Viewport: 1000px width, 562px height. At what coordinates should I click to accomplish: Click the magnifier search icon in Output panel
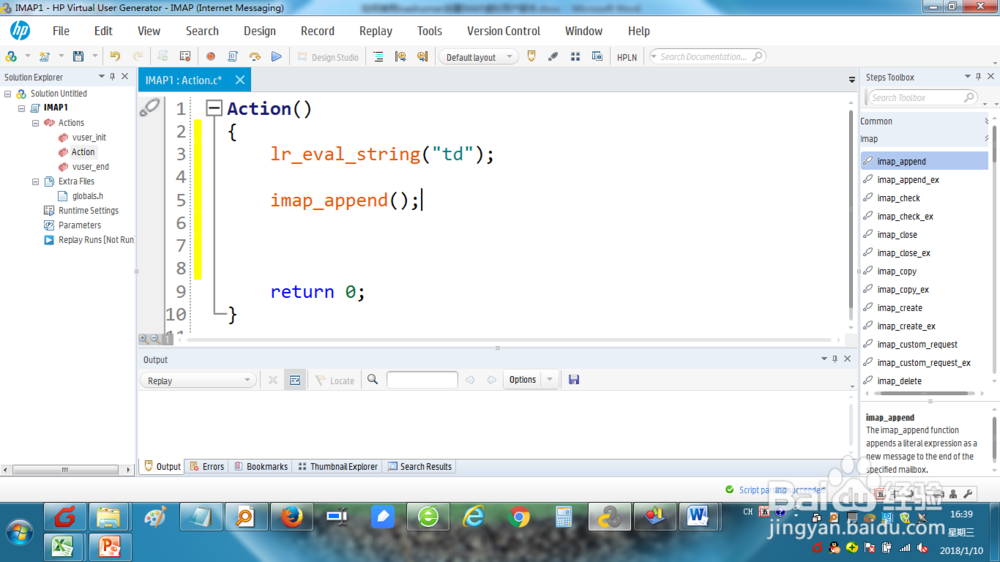[x=372, y=380]
